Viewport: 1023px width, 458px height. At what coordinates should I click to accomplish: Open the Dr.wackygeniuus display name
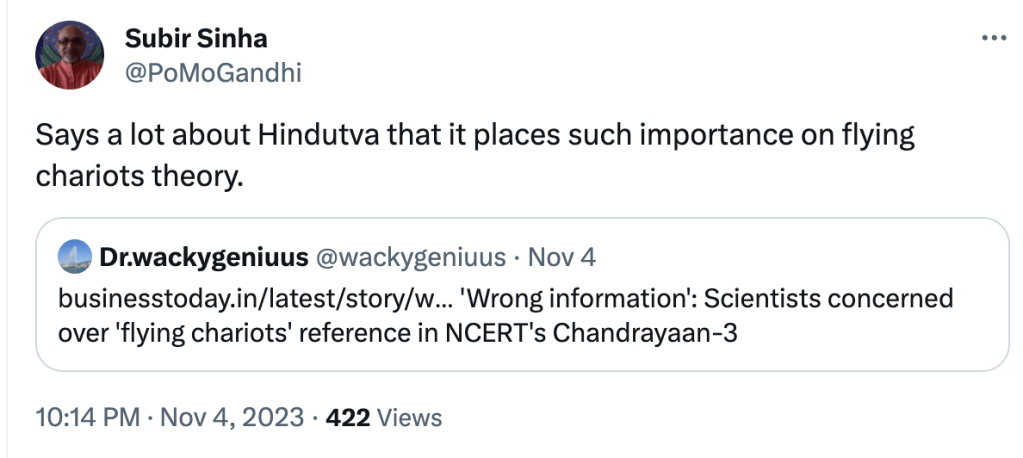[203, 257]
